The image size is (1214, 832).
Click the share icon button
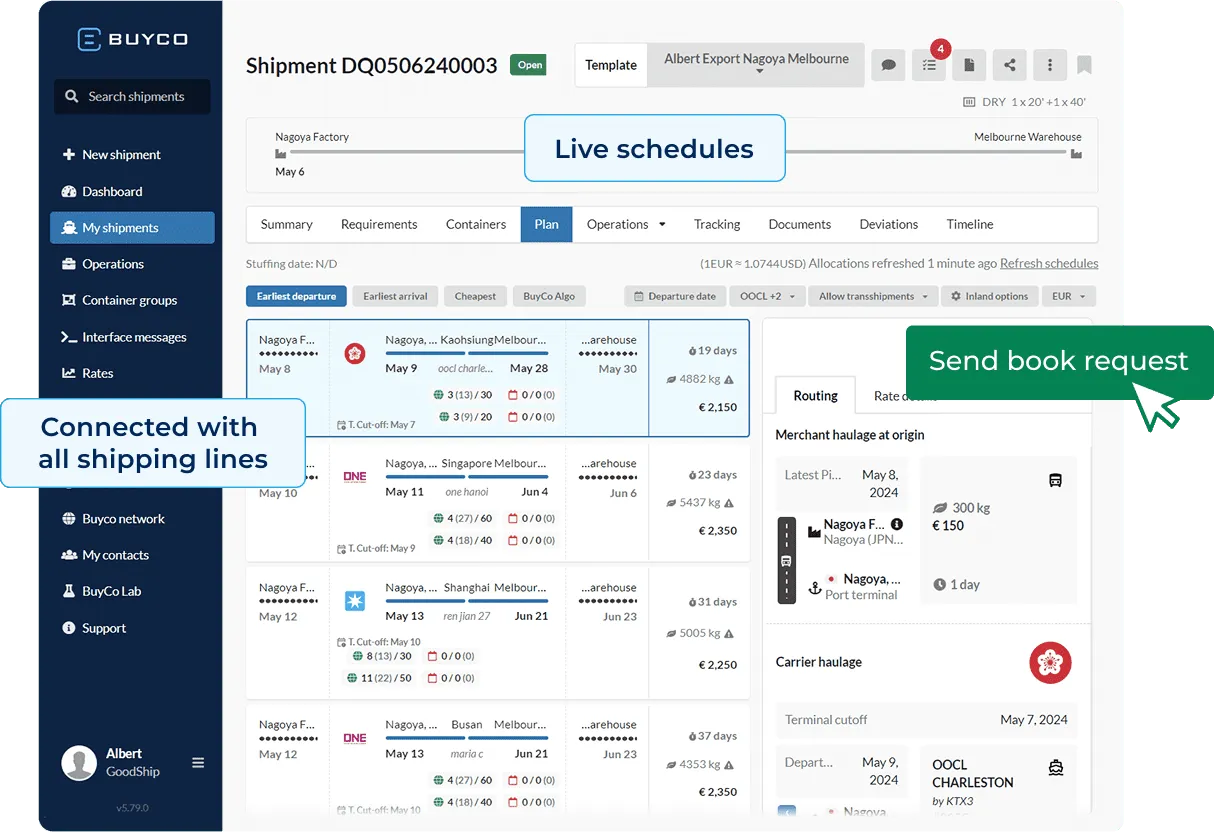(1010, 65)
